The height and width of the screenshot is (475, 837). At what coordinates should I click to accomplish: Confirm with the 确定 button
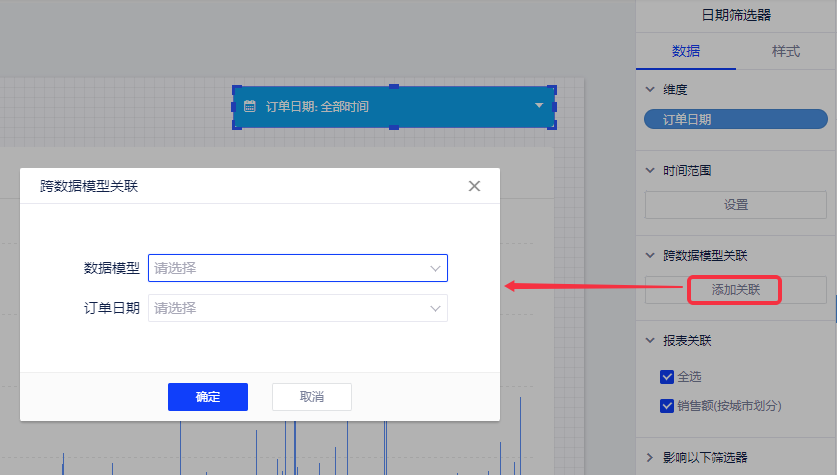[207, 397]
